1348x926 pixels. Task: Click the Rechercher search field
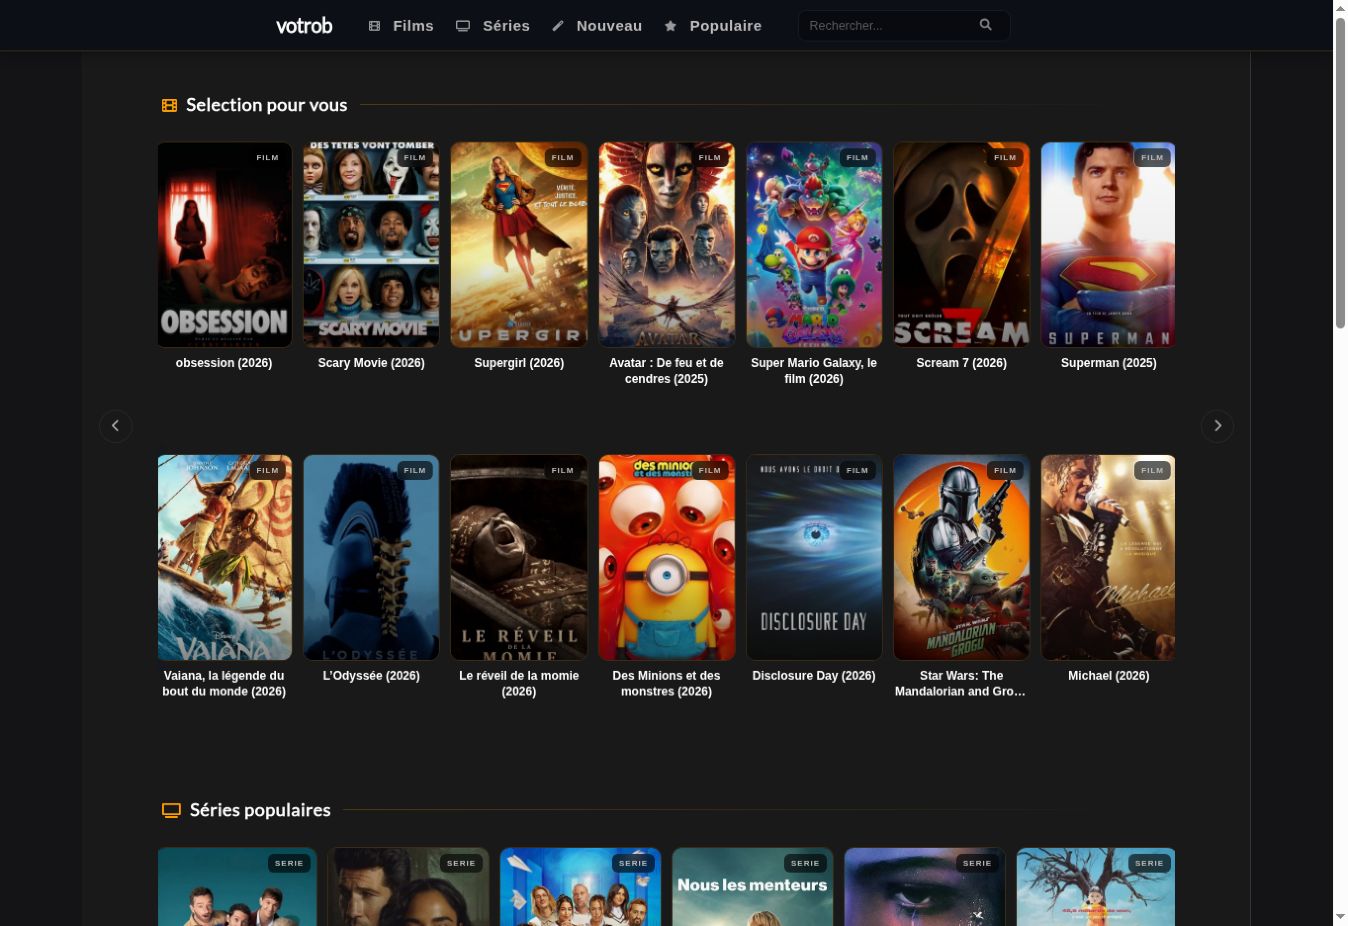tap(904, 25)
